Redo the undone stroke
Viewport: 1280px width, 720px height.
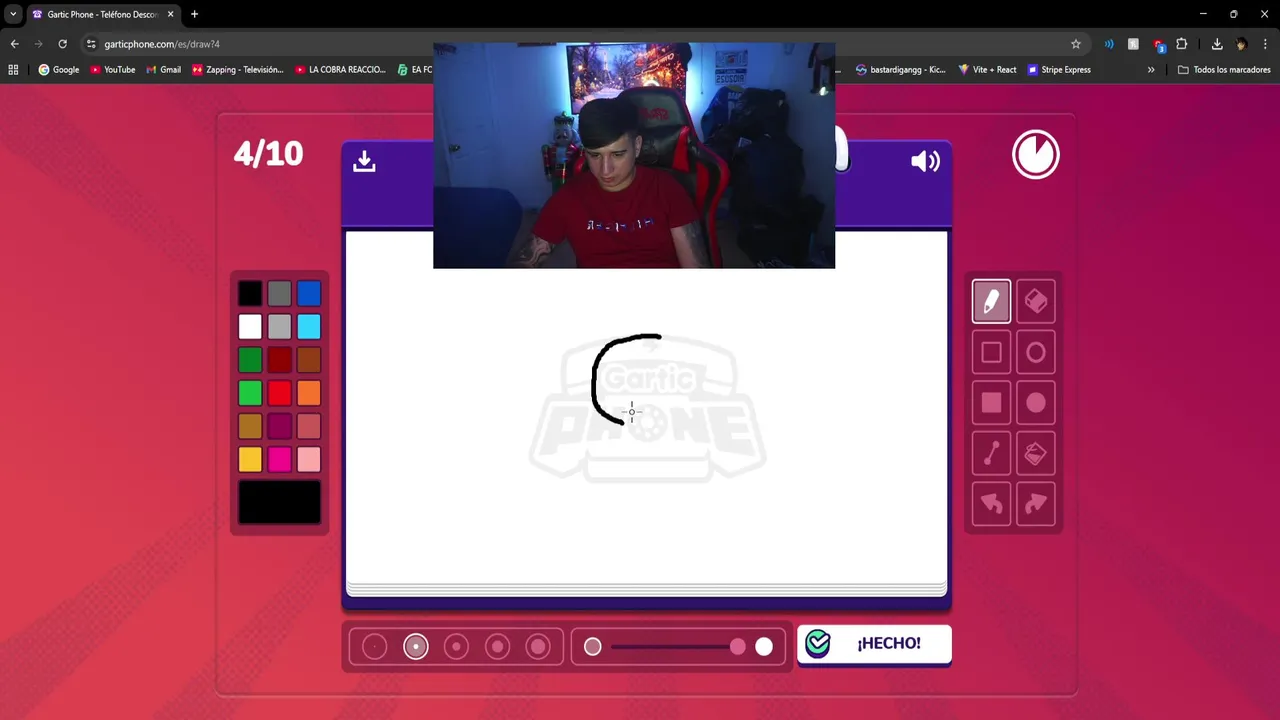tap(1035, 504)
